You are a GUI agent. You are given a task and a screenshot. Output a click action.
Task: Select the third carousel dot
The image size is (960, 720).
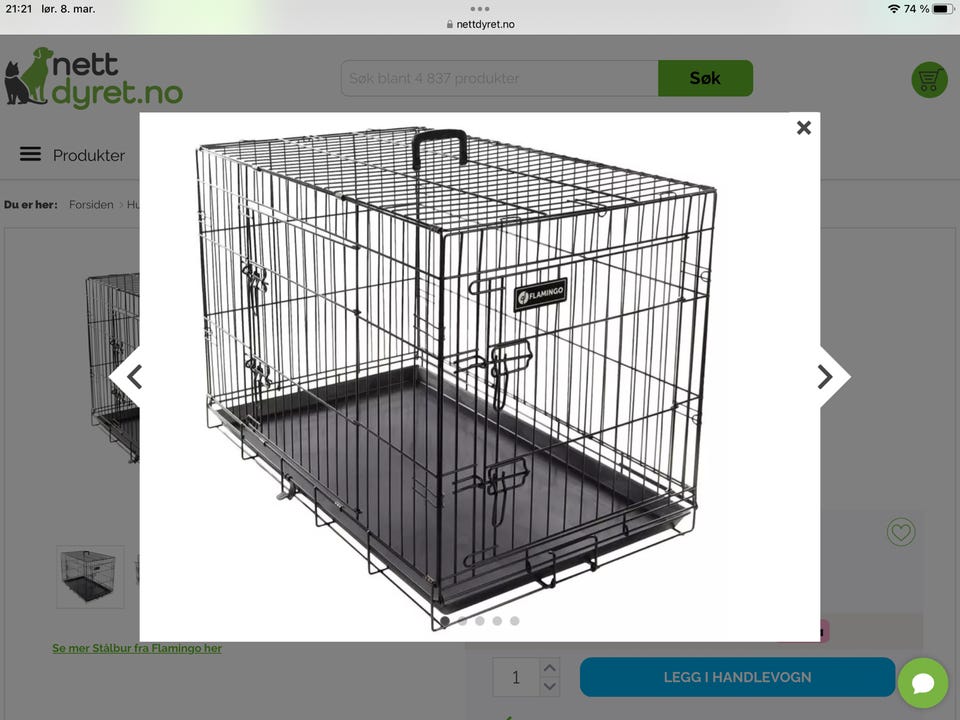pyautogui.click(x=480, y=621)
